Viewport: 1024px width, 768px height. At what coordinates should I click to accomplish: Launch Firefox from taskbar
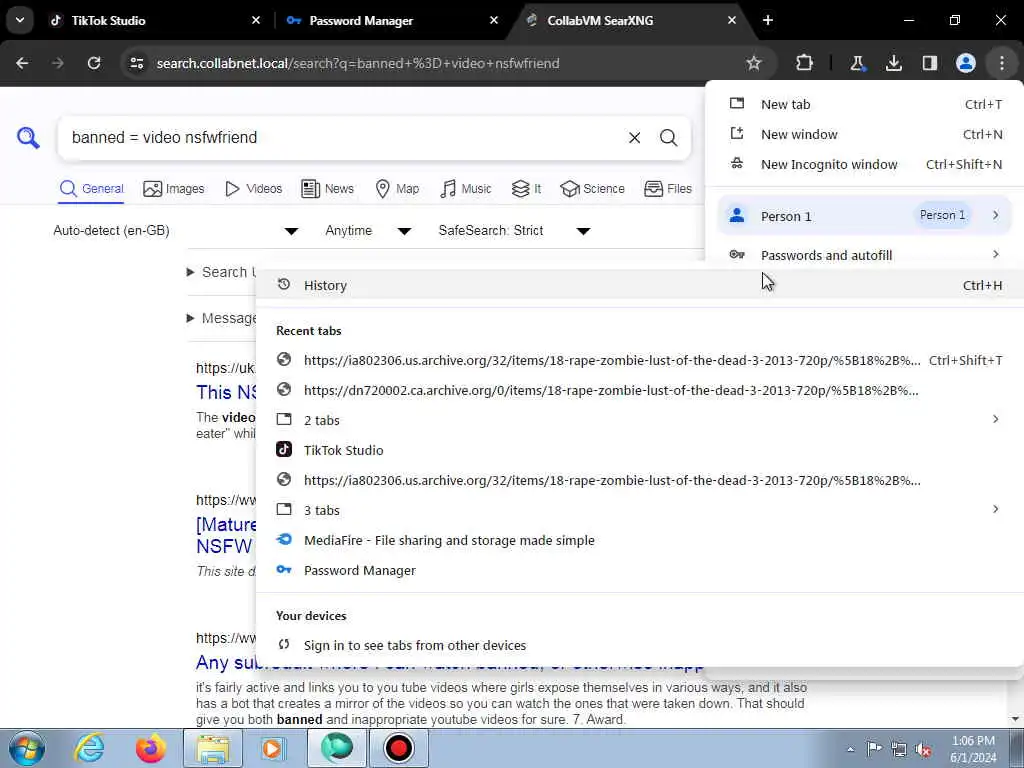(x=150, y=748)
